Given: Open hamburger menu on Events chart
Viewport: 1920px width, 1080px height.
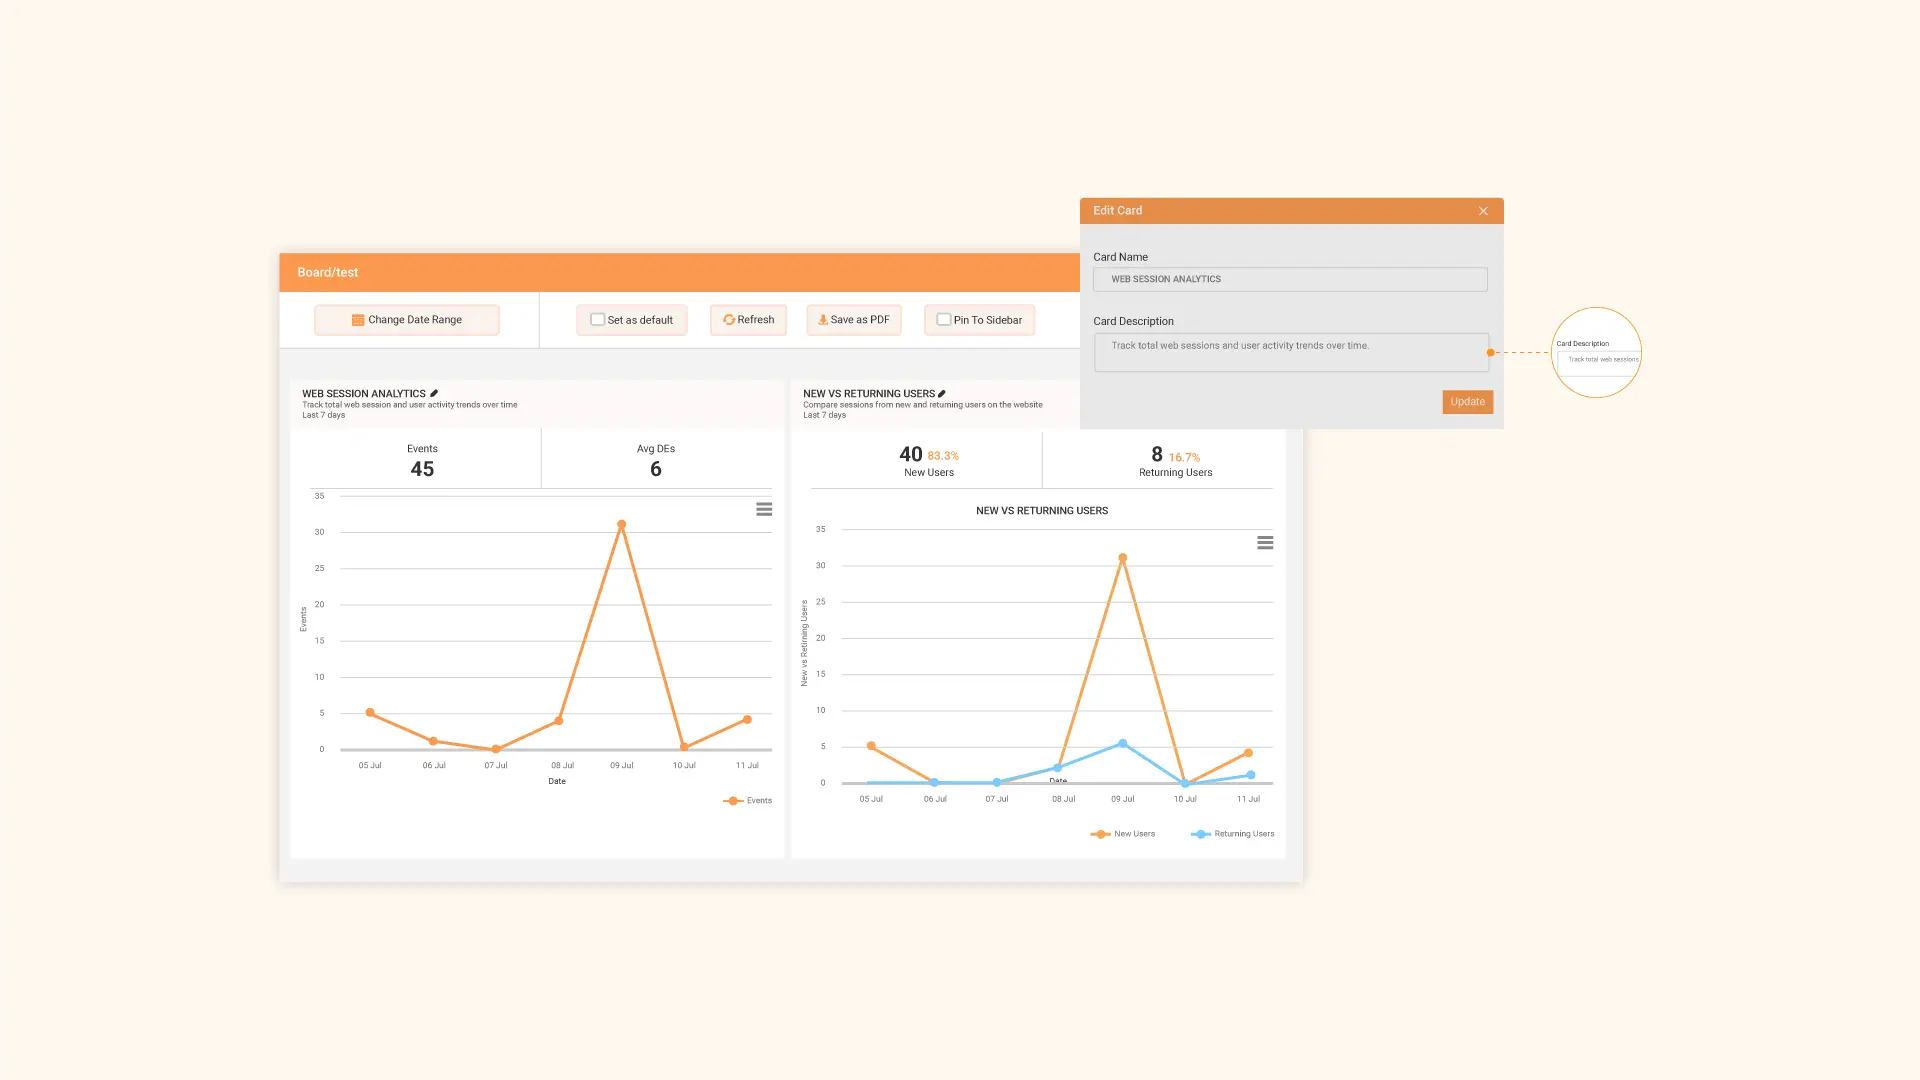Looking at the screenshot, I should point(764,510).
